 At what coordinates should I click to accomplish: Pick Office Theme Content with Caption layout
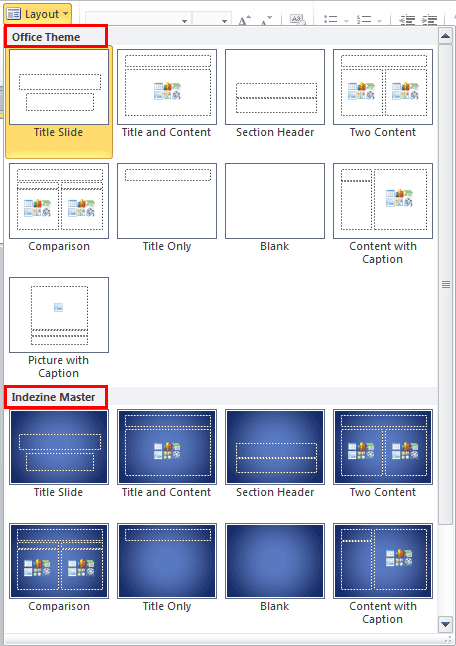pyautogui.click(x=383, y=214)
